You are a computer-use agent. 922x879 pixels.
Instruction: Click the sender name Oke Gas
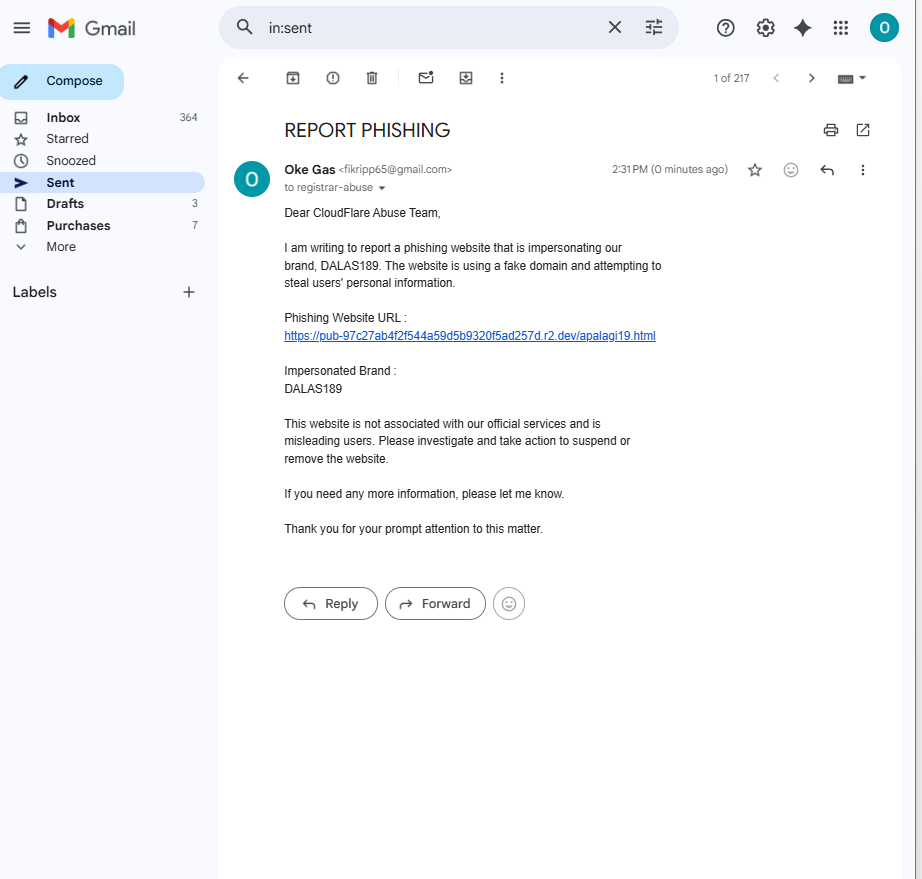coord(309,169)
